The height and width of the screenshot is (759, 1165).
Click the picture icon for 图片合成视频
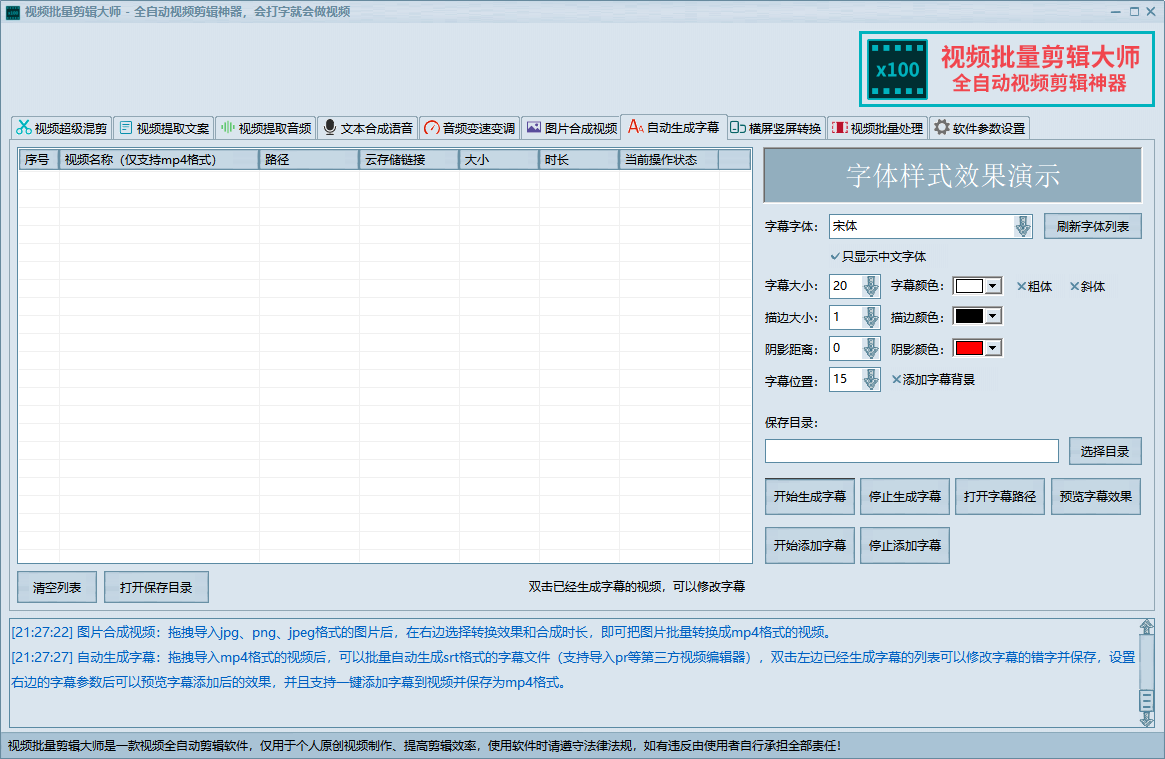coord(533,128)
